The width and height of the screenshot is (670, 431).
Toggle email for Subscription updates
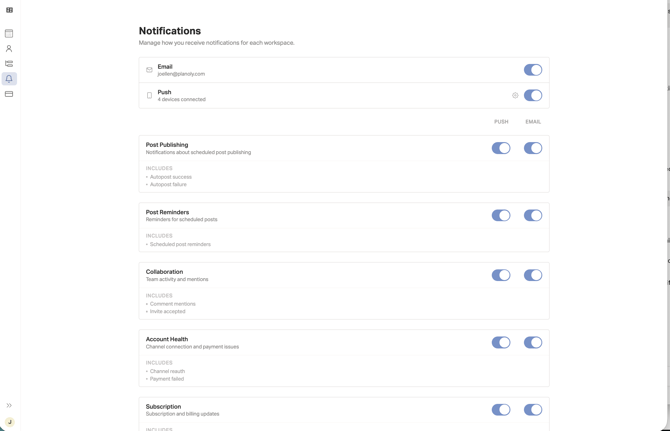(533, 410)
